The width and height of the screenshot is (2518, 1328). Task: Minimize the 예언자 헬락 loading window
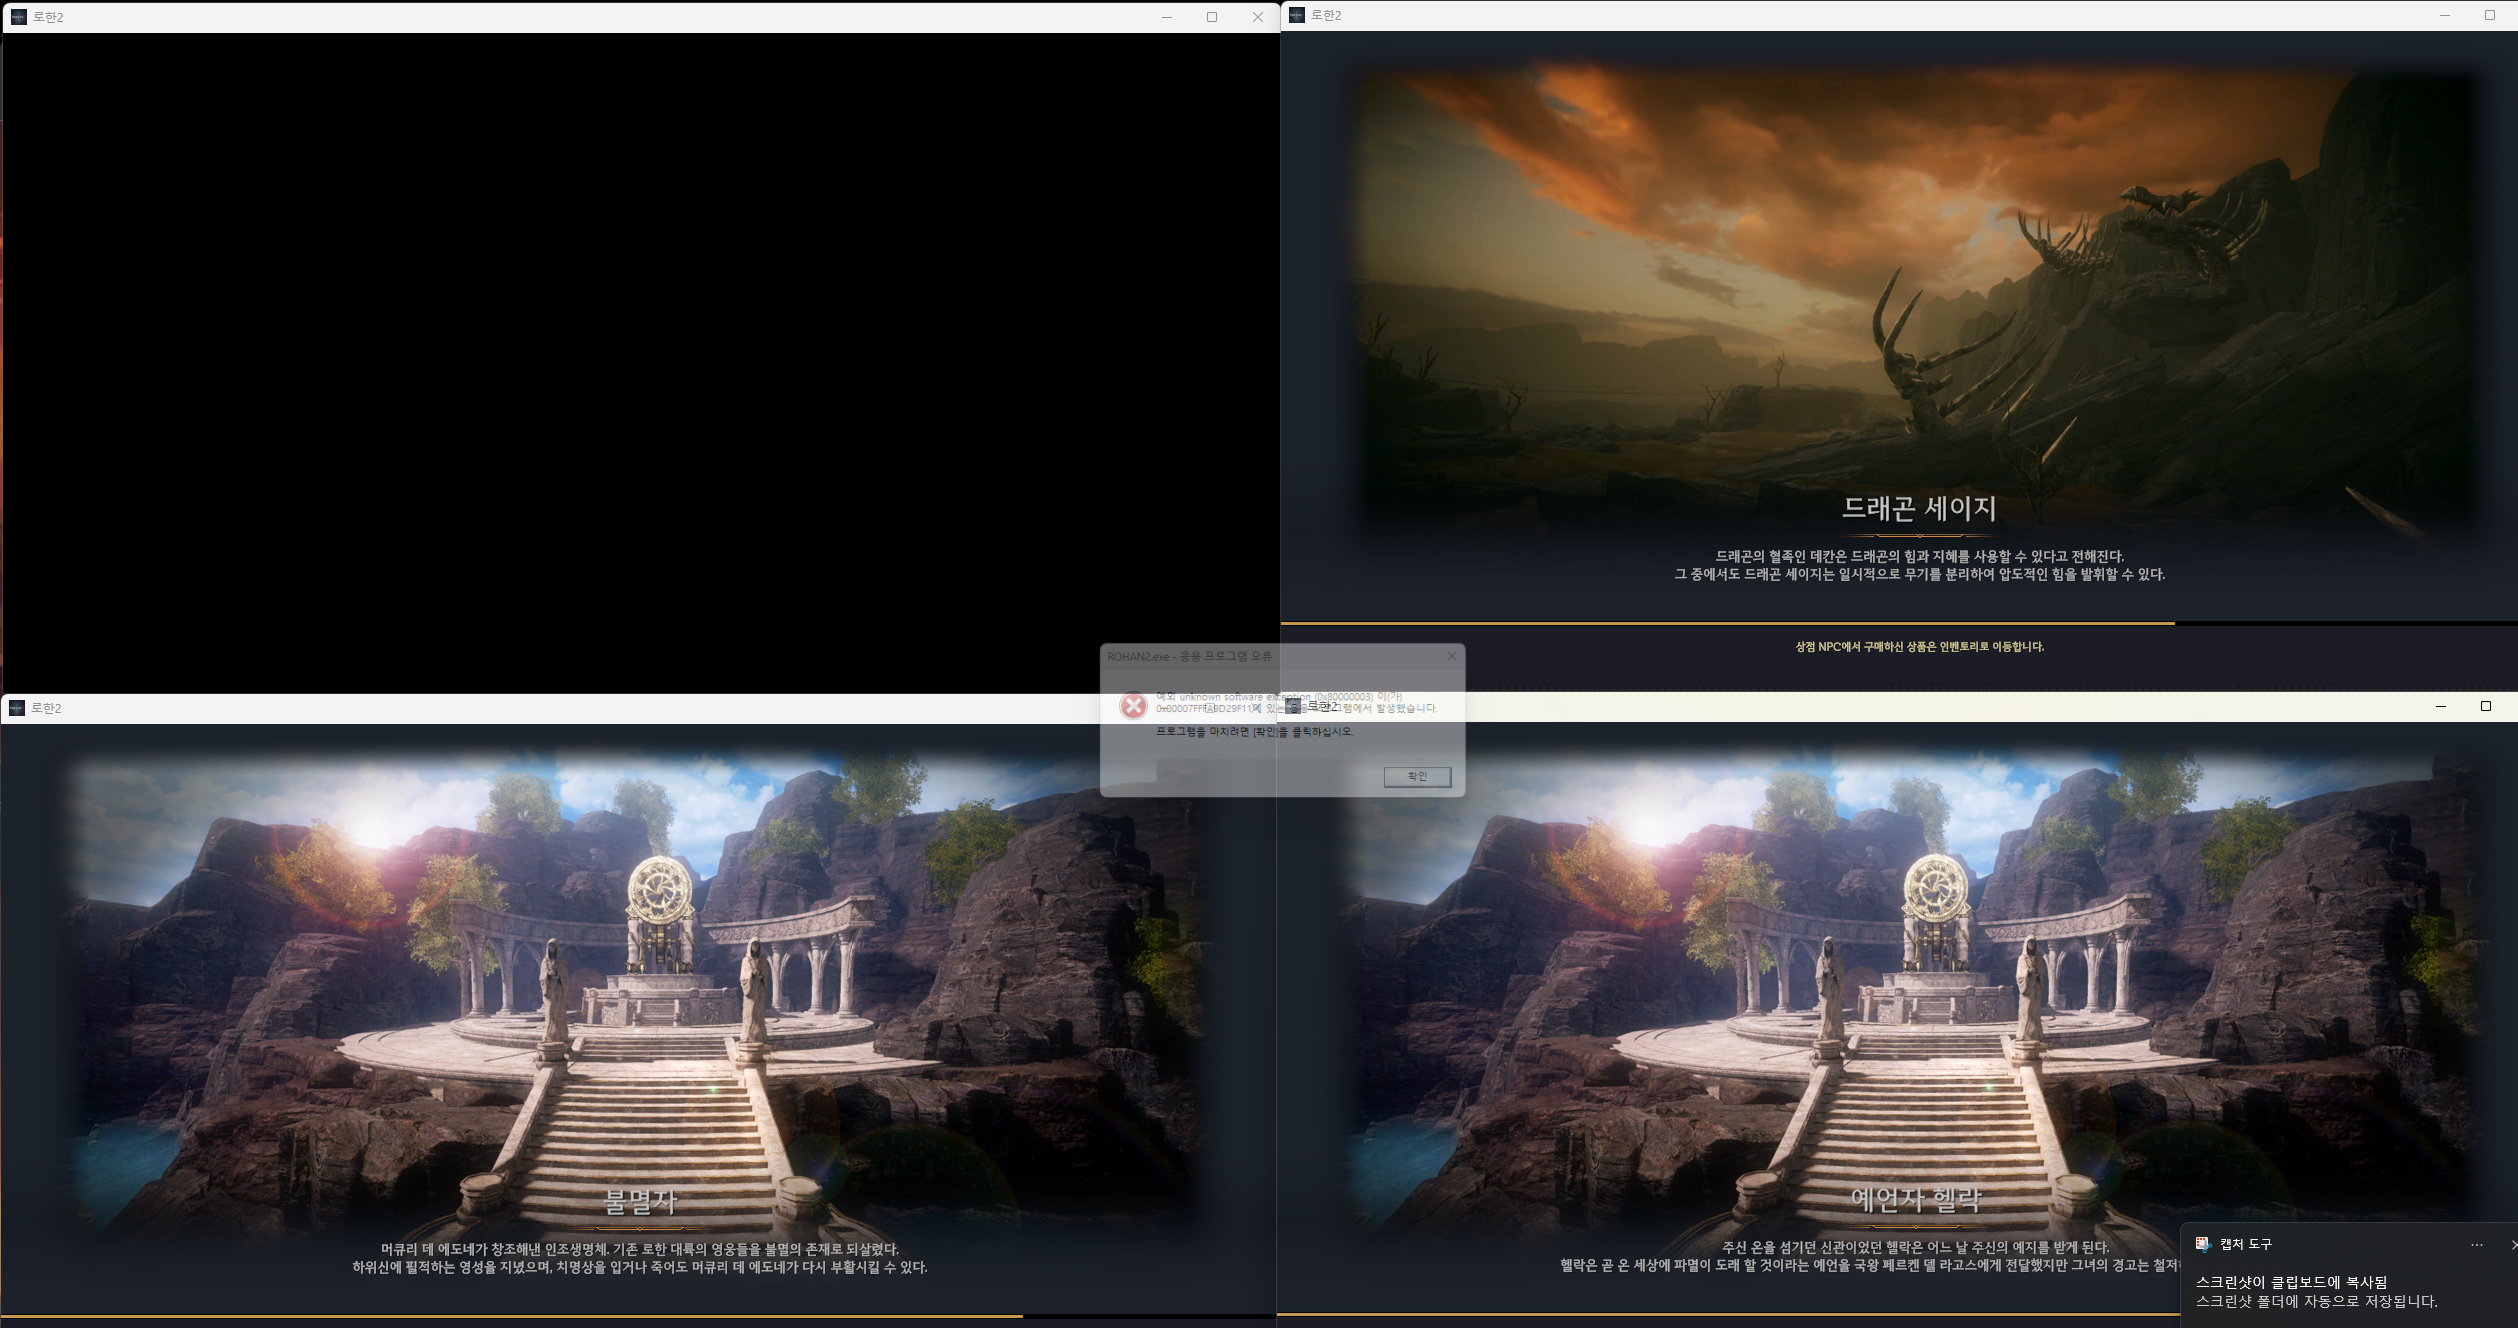(2440, 706)
